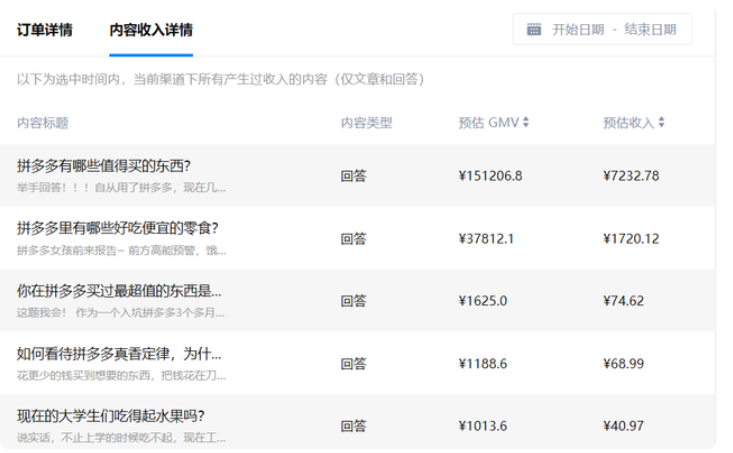Click 回答 type in 大学生们吃得起水果 row
The height and width of the screenshot is (453, 733).
pyautogui.click(x=353, y=426)
